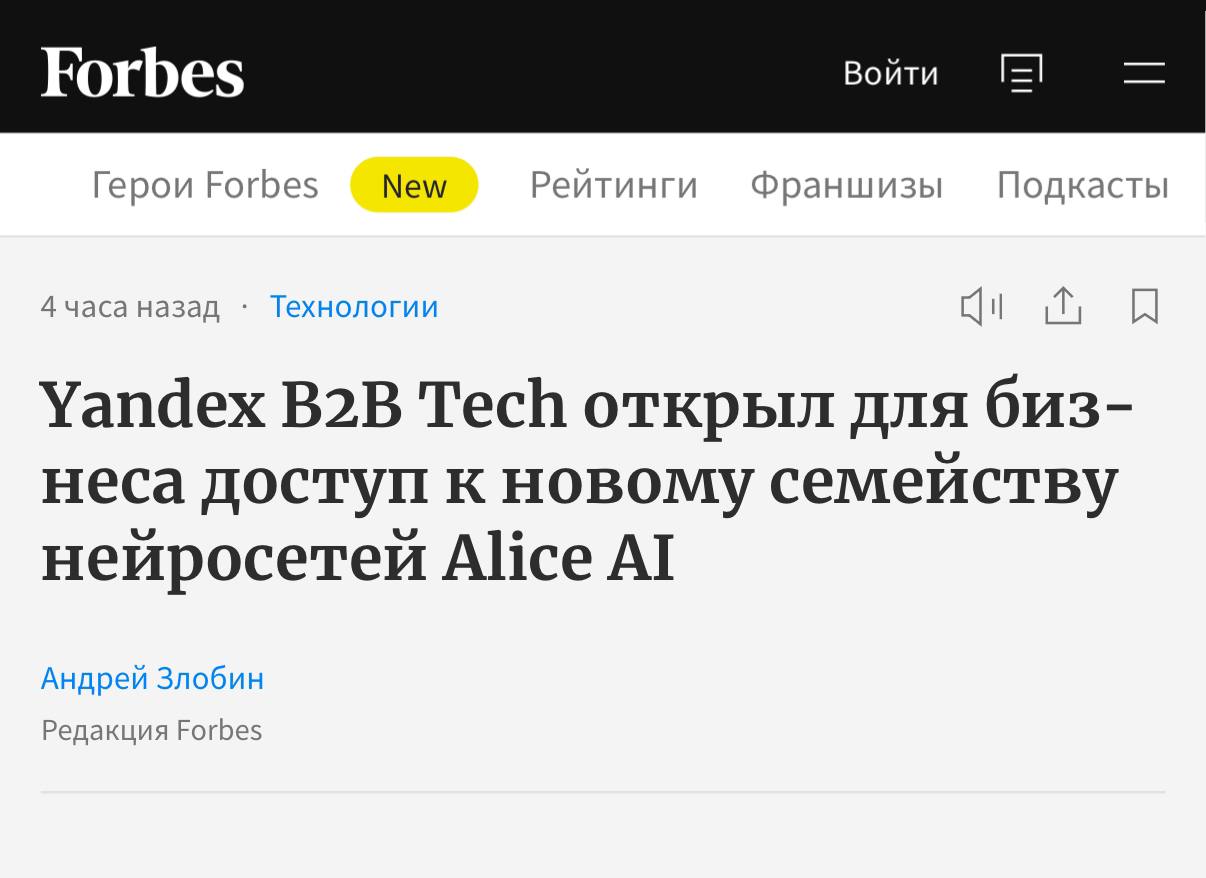Screen dimensions: 1206x878
Task: Click the magazine issue icon next to Войти
Action: (x=1022, y=73)
